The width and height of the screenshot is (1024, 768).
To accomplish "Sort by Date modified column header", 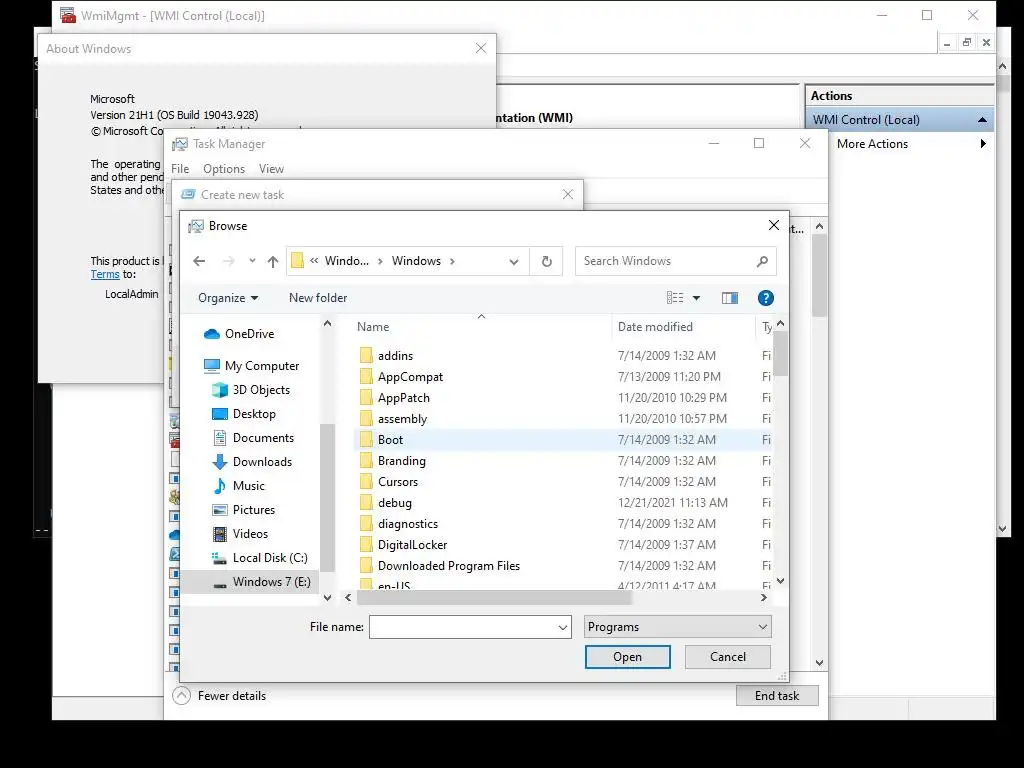I will pyautogui.click(x=655, y=327).
